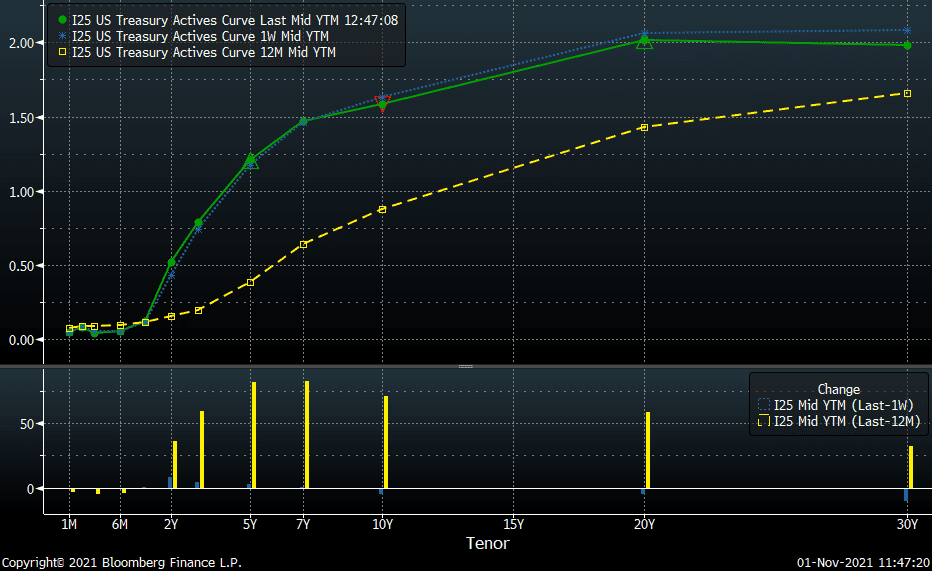This screenshot has width=932, height=571.
Task: Click the 15Y tenor axis label
Action: [x=514, y=524]
